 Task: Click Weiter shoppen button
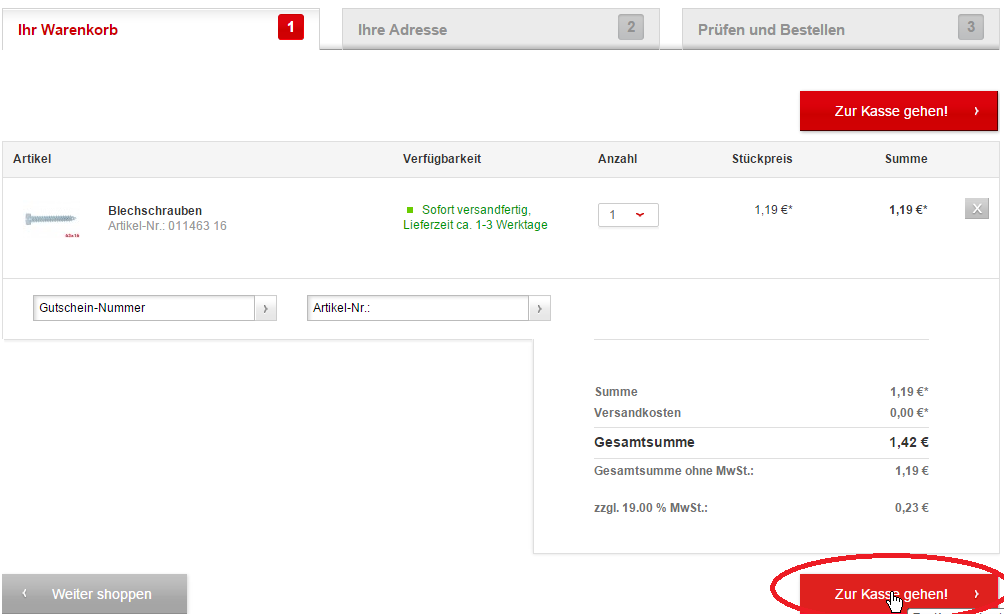coord(95,594)
